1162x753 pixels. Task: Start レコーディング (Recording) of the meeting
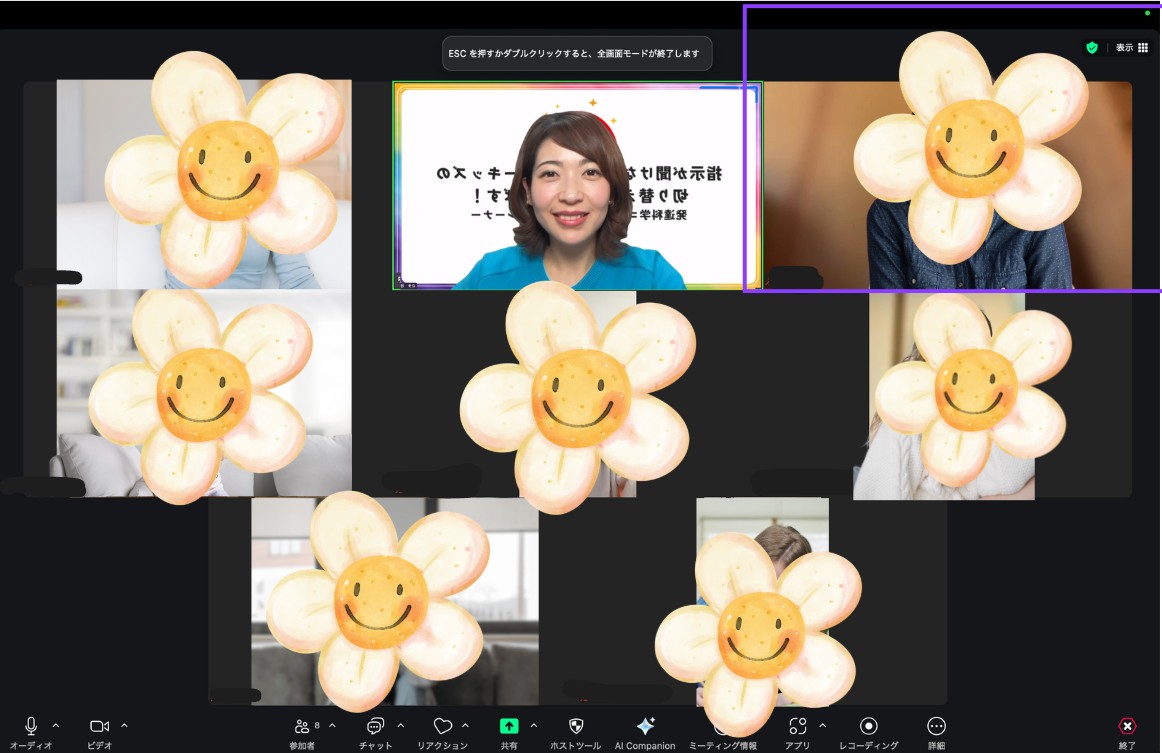click(x=868, y=727)
